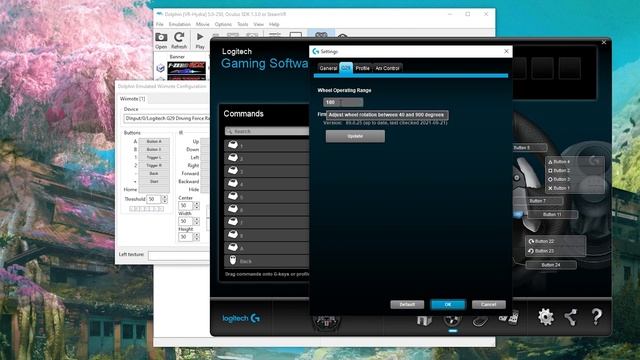Switch to the Profile settings tab
The width and height of the screenshot is (640, 360).
(x=362, y=68)
